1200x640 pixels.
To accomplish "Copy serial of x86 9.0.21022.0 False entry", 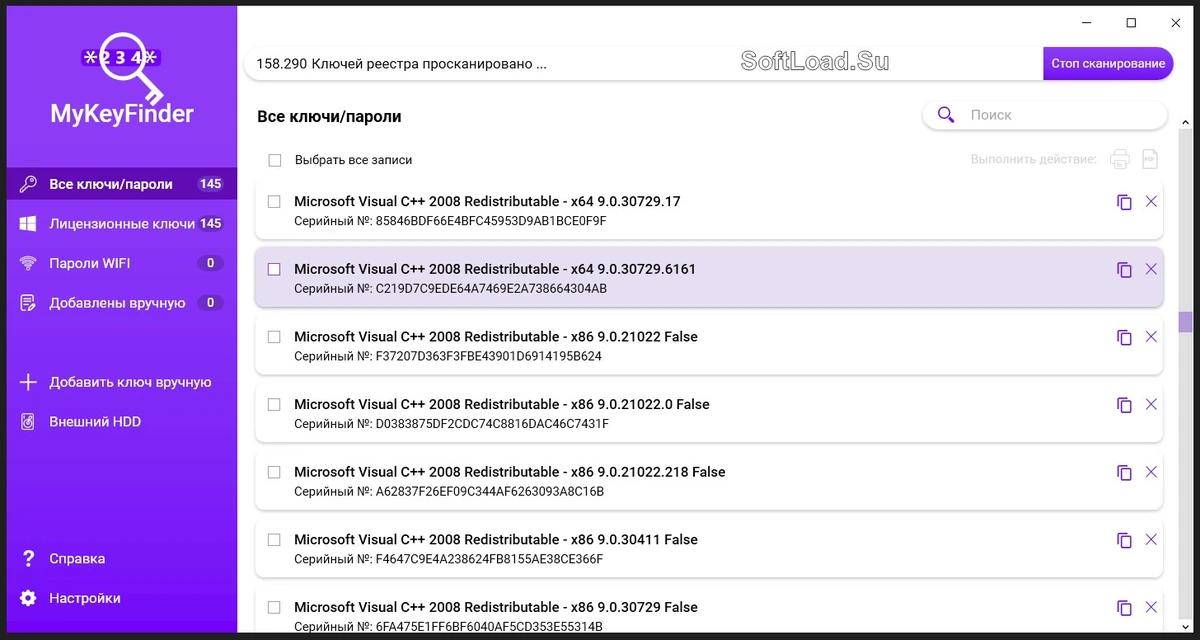I will (1124, 405).
